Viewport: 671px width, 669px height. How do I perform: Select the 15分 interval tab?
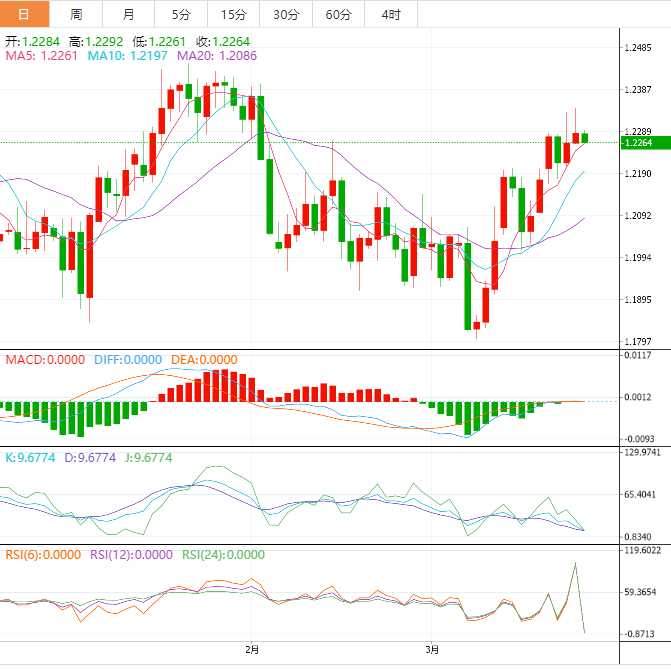[x=233, y=14]
